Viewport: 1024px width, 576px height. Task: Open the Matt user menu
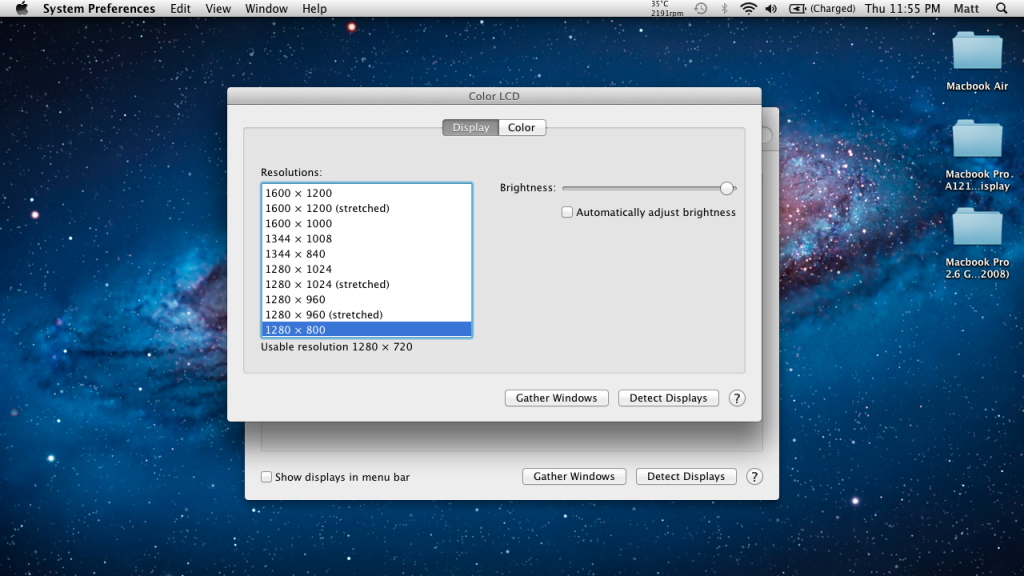click(x=966, y=8)
